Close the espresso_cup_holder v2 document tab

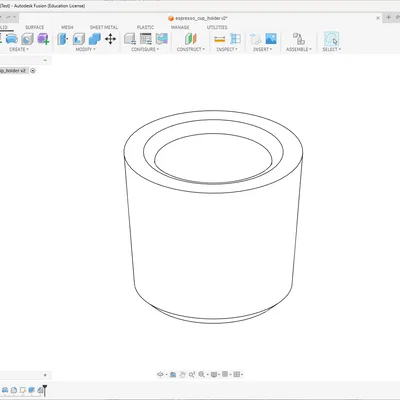coord(378,18)
